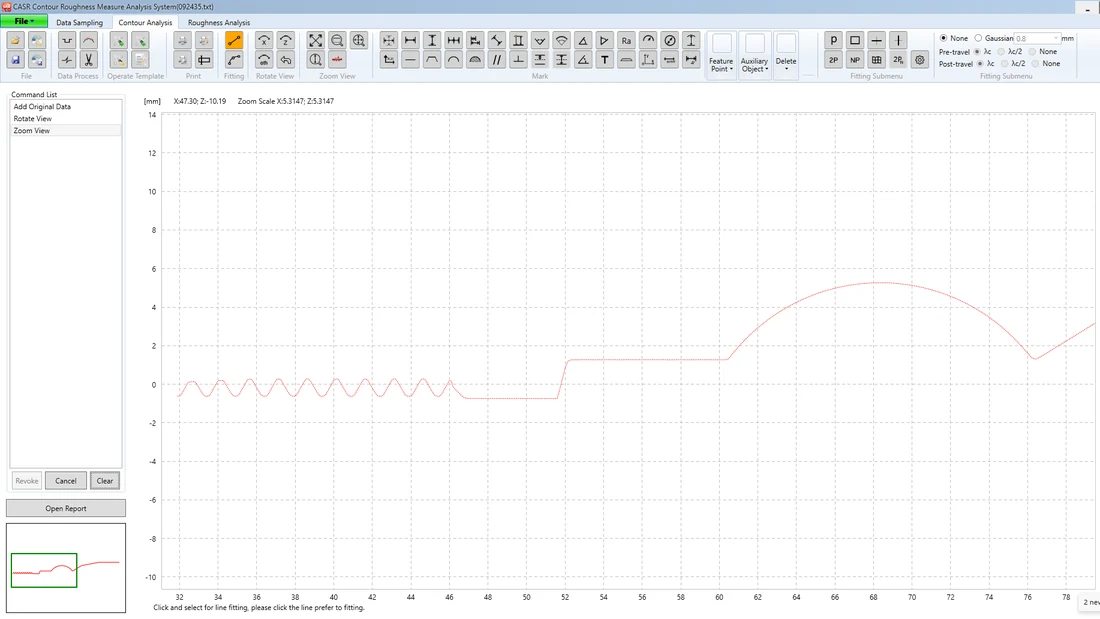Click the Cancel button
This screenshot has width=1100, height=619.
pyautogui.click(x=66, y=481)
